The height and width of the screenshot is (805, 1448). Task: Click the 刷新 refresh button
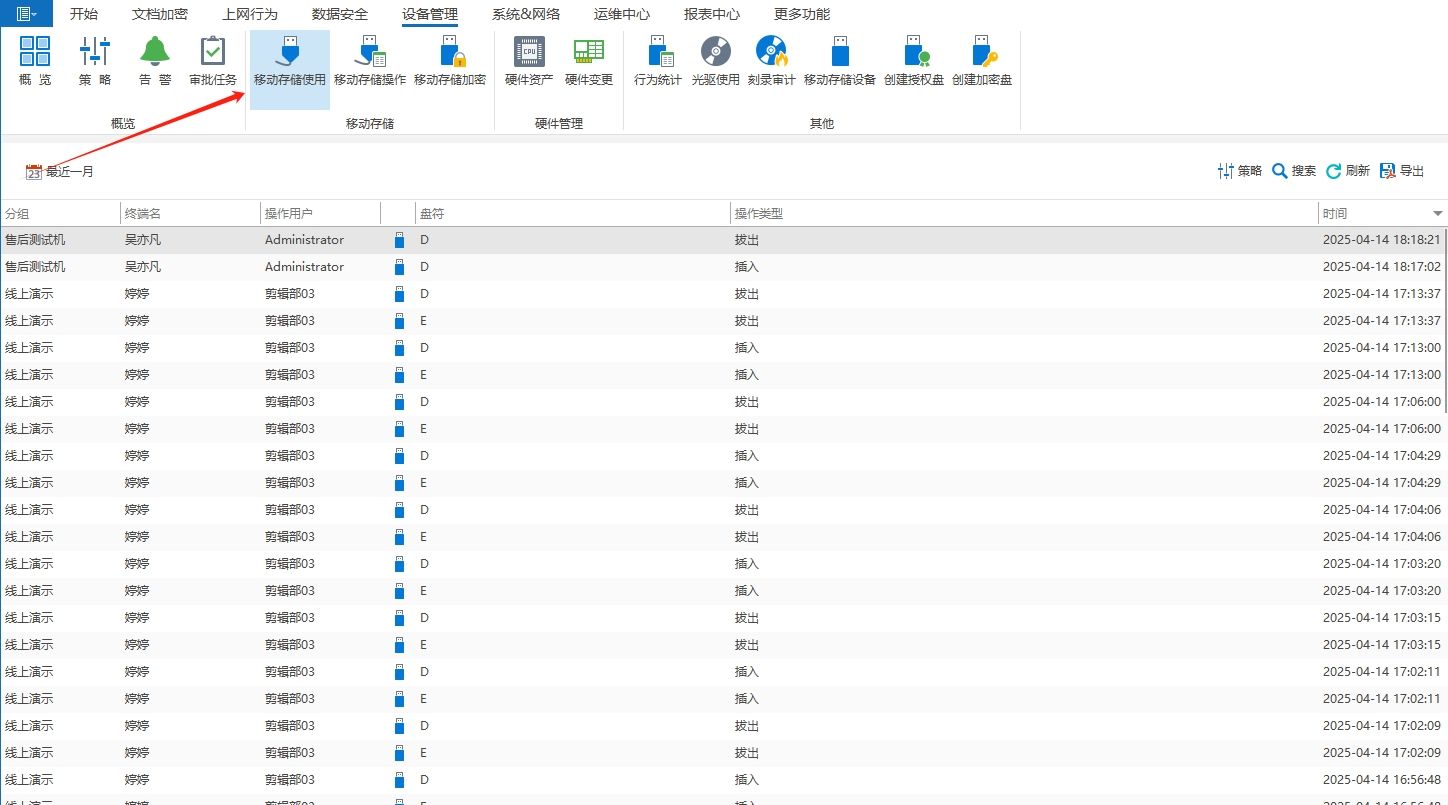tap(1348, 171)
